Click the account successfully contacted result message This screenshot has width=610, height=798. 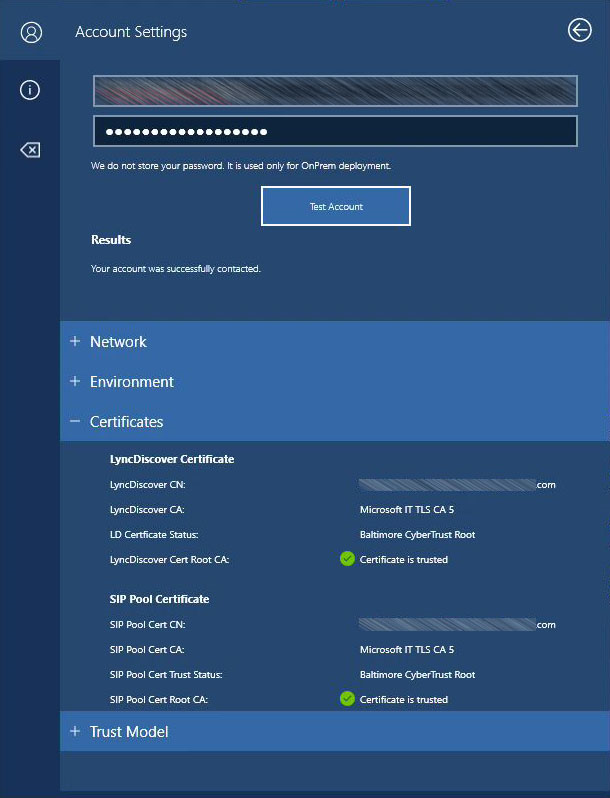(x=176, y=269)
